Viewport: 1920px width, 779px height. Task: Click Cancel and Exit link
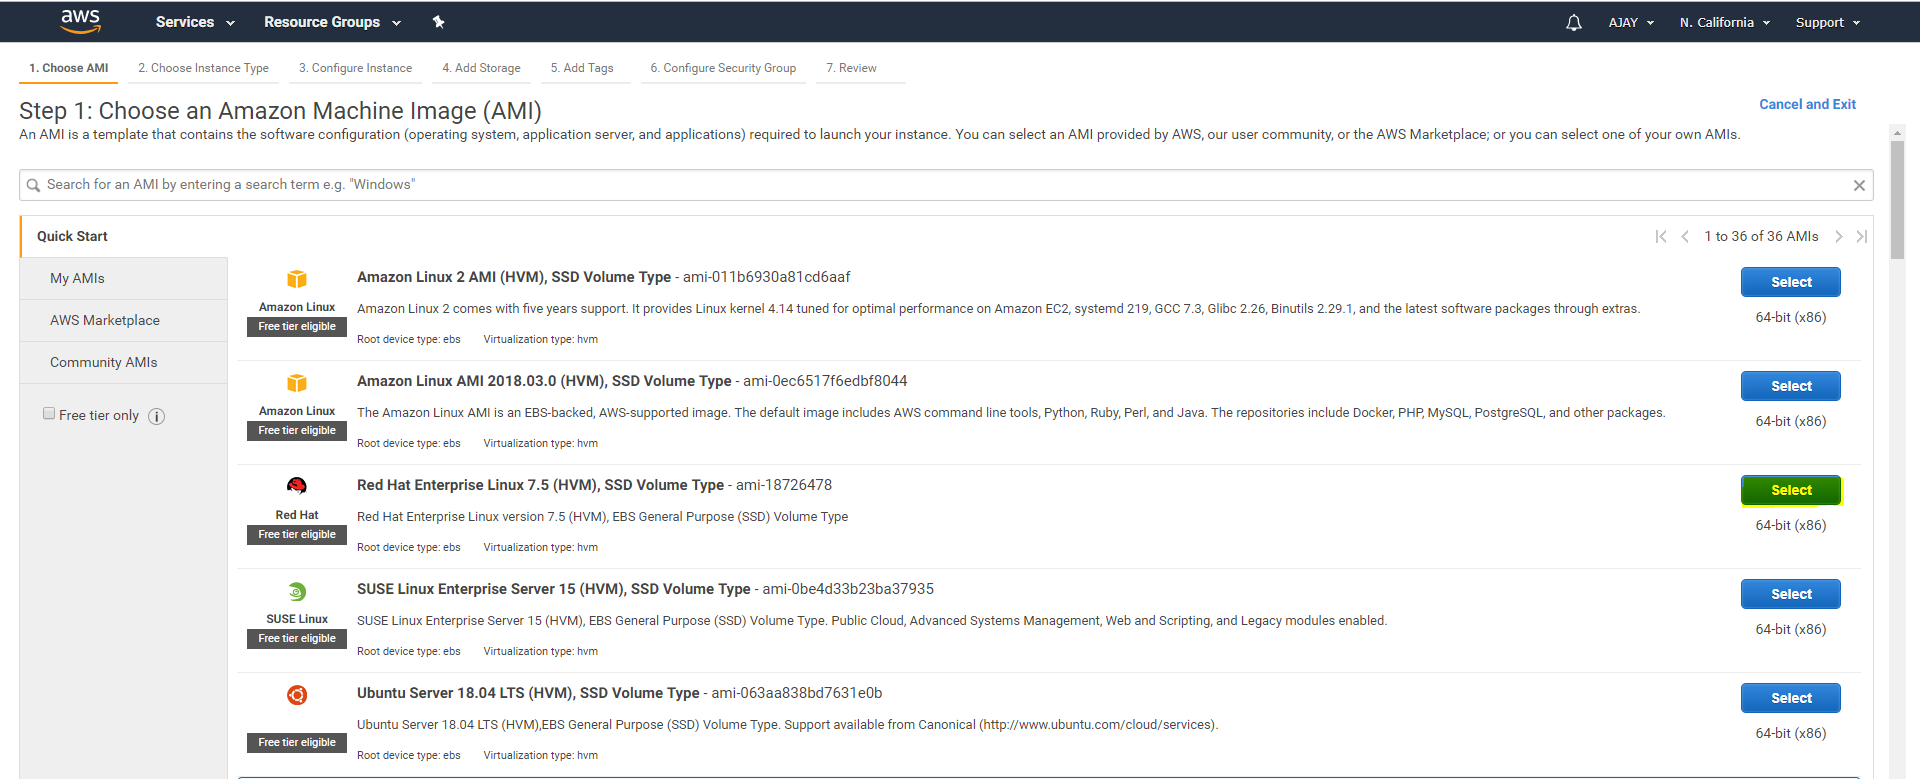pos(1807,104)
